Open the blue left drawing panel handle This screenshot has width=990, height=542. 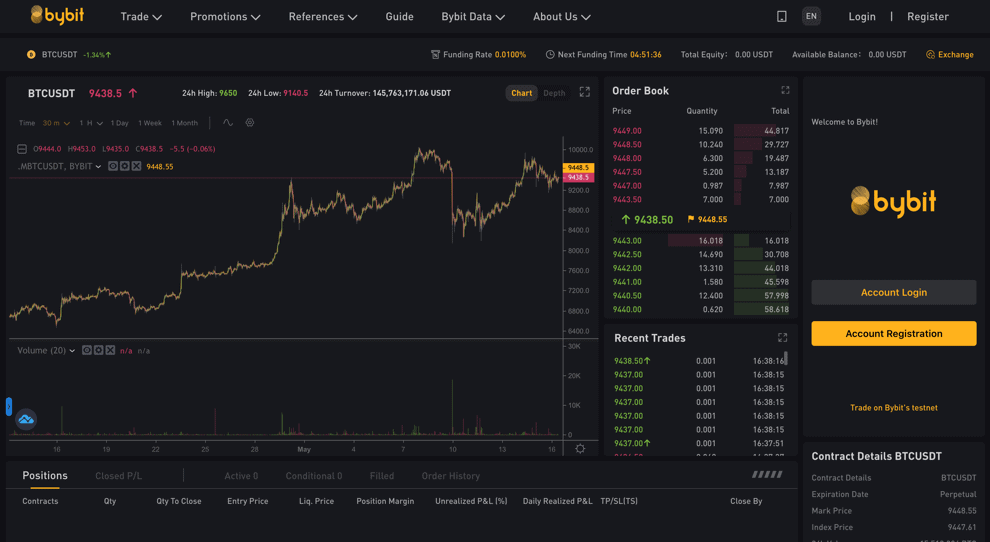pyautogui.click(x=9, y=406)
